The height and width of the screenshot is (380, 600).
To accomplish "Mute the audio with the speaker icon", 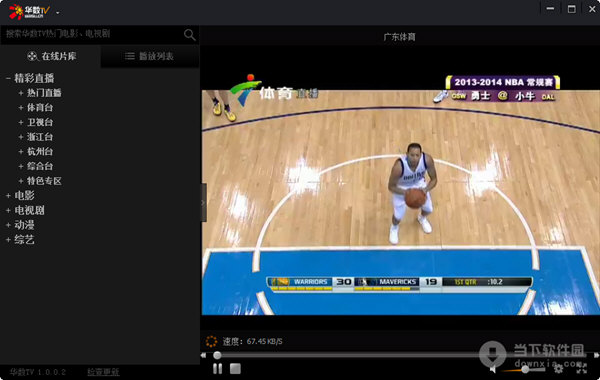I will tap(493, 369).
